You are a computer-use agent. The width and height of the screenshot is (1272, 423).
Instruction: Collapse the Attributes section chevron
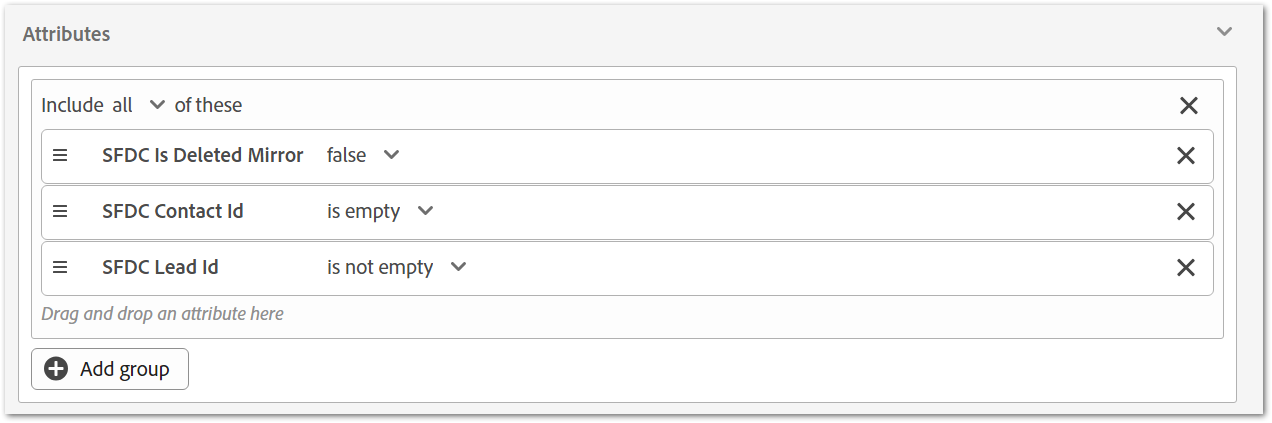point(1224,32)
